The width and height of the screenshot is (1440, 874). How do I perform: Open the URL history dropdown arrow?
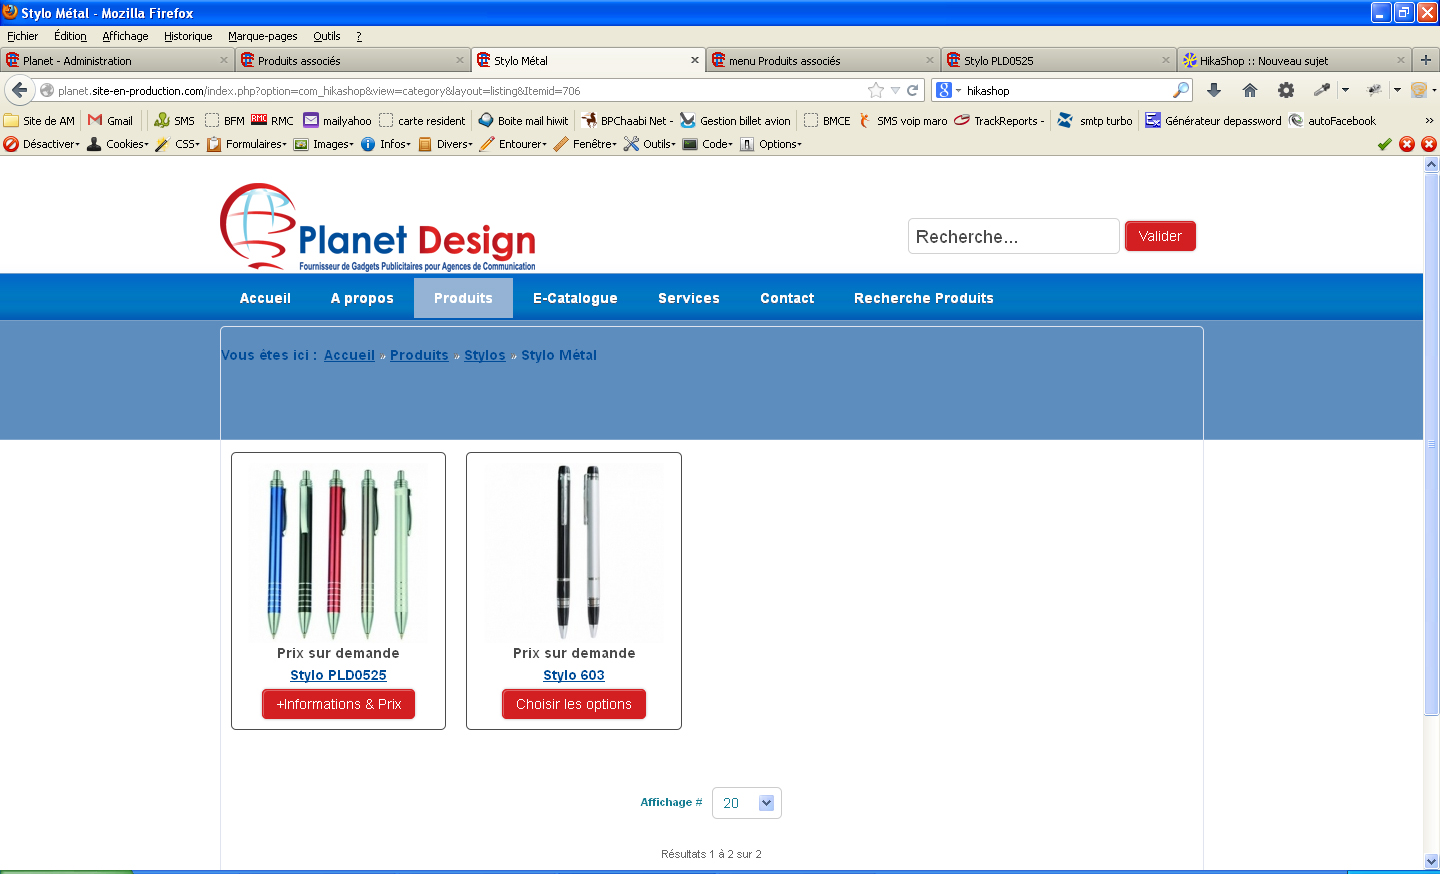tap(895, 90)
